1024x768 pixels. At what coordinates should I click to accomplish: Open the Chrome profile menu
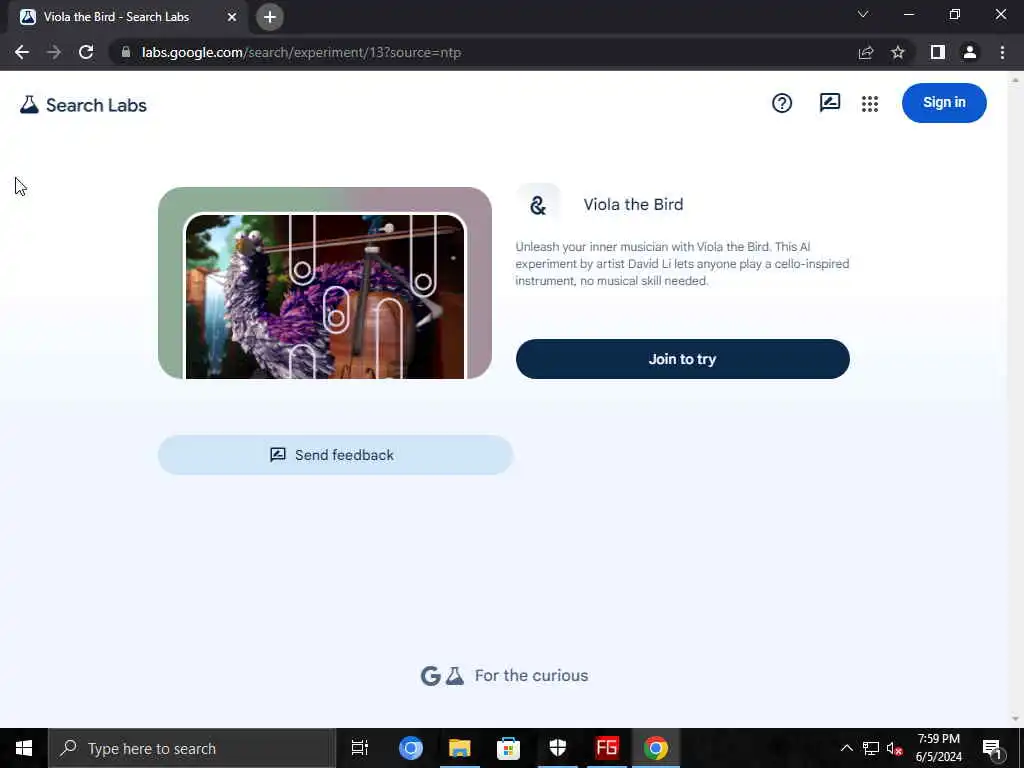(970, 52)
